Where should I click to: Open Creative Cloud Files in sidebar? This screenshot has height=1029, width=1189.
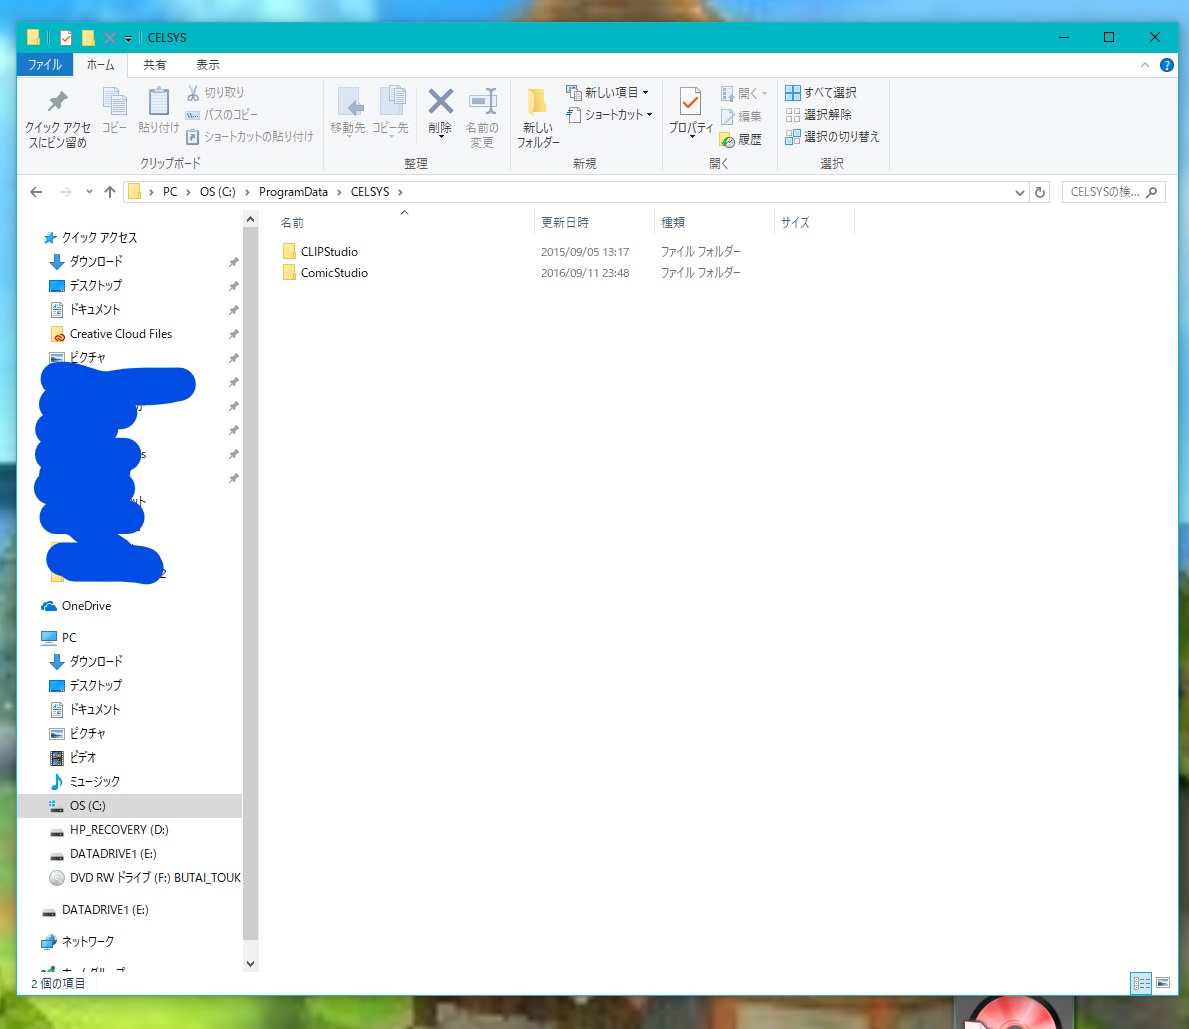pyautogui.click(x=121, y=334)
